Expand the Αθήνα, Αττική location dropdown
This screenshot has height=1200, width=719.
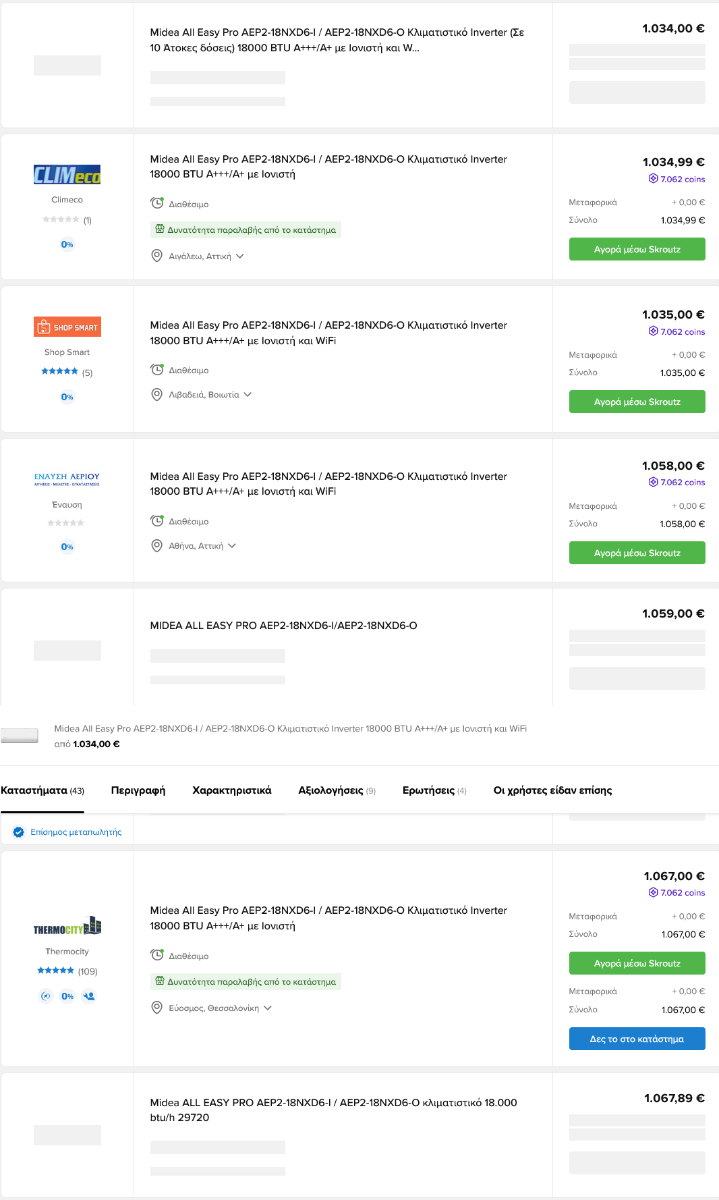[232, 546]
